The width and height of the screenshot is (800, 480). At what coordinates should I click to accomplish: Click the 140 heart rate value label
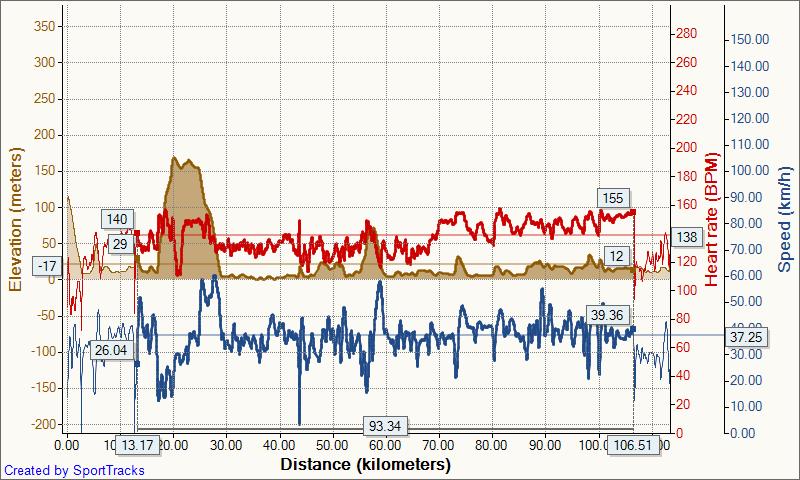click(x=117, y=219)
